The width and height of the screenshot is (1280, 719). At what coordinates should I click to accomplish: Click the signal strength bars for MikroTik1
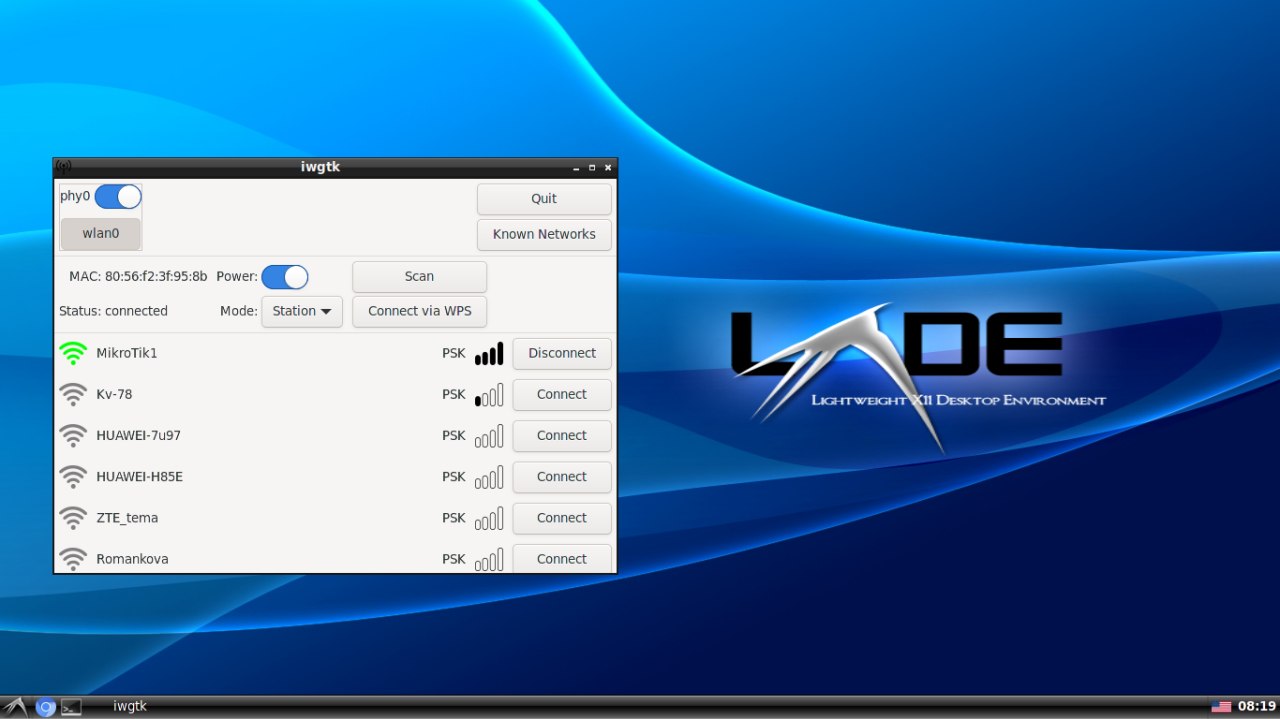[x=489, y=353]
